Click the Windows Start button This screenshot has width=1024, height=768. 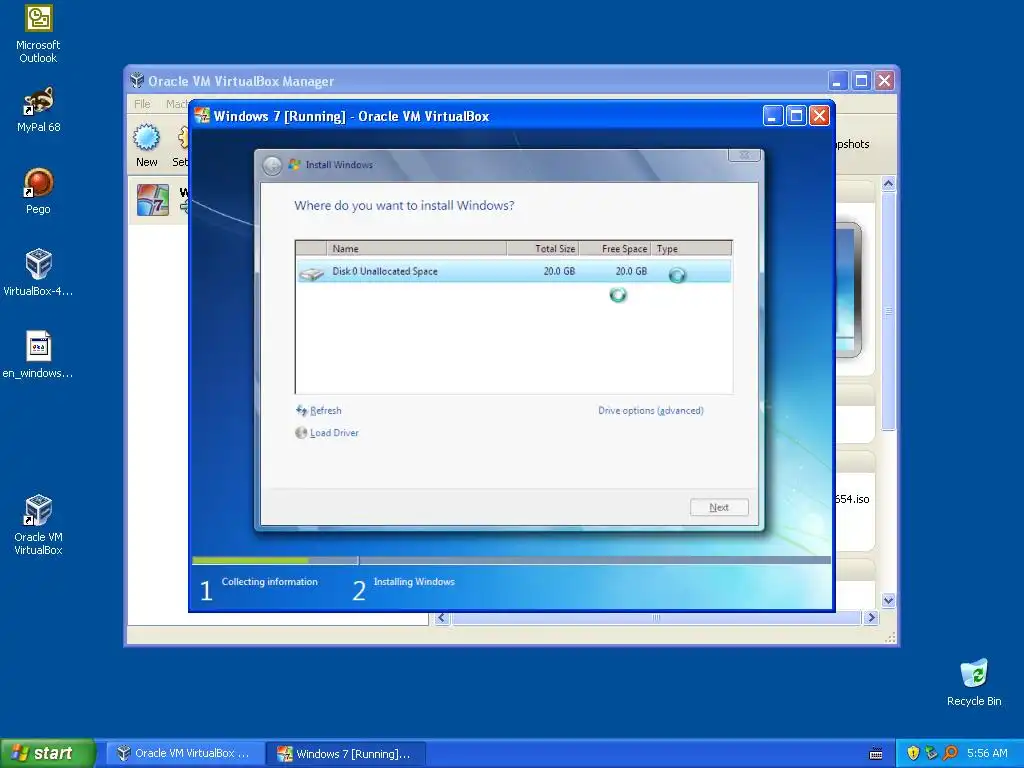tap(48, 753)
